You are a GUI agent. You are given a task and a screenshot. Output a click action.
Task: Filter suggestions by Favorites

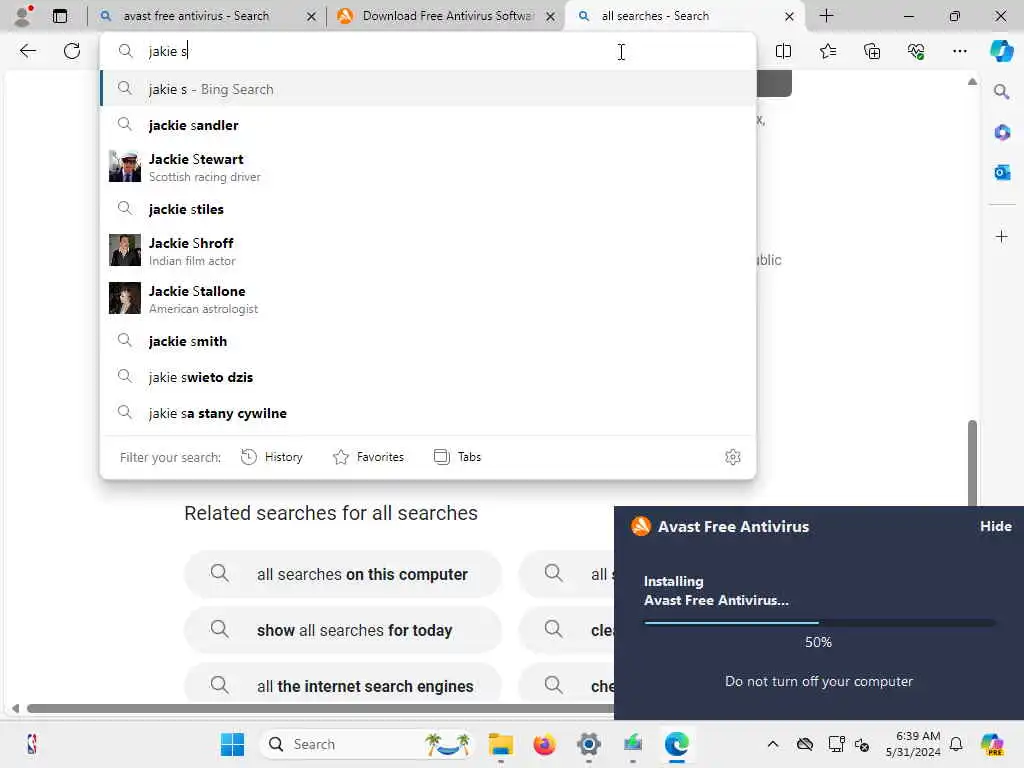click(368, 457)
